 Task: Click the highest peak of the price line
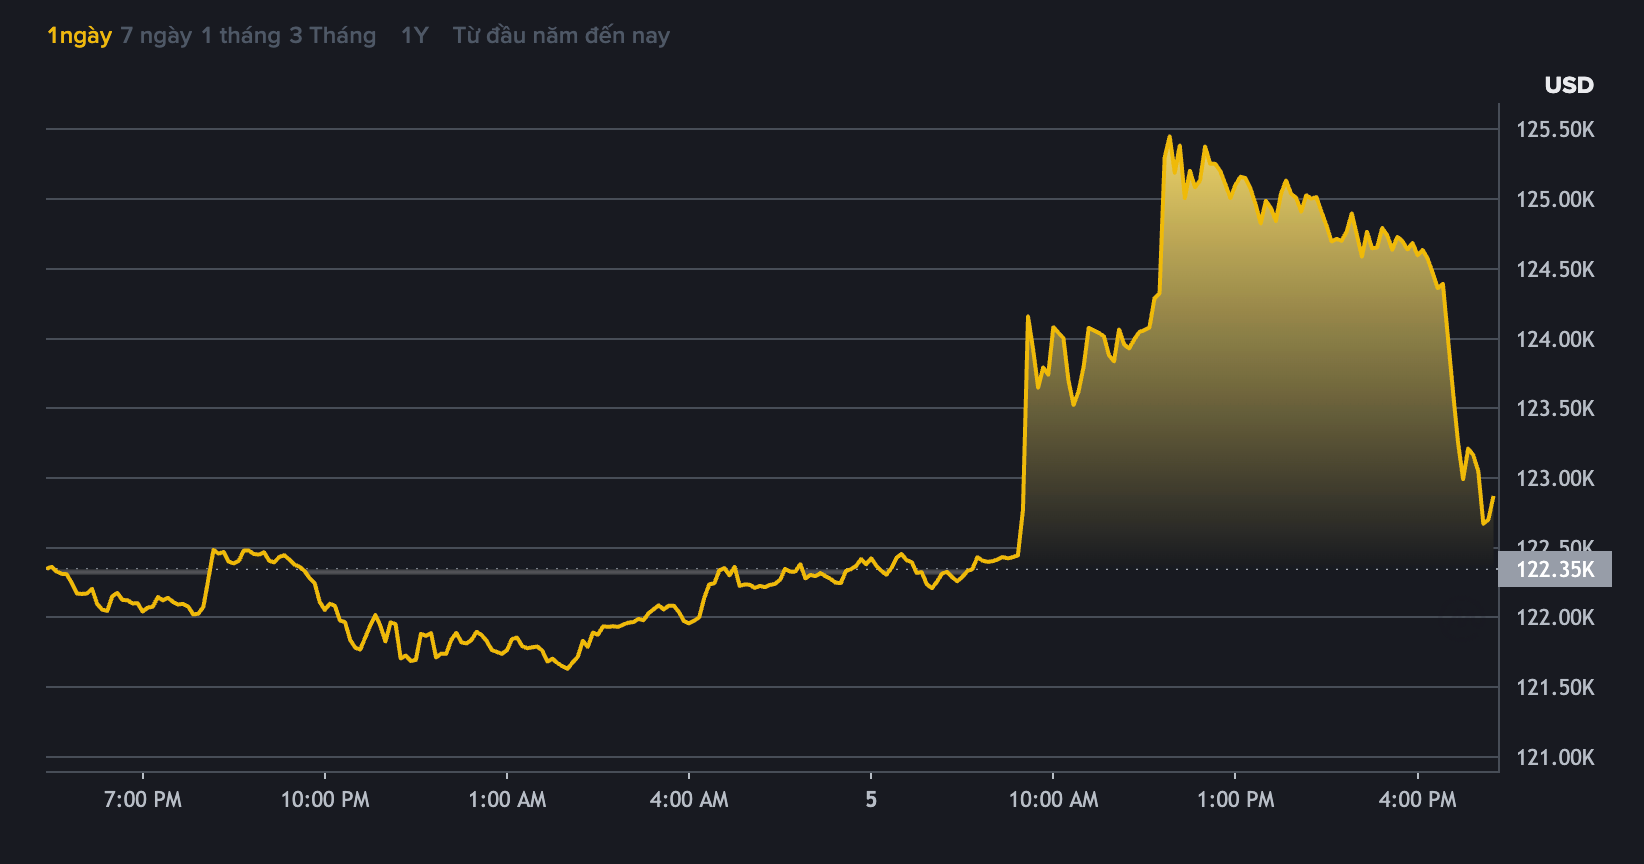point(1169,137)
